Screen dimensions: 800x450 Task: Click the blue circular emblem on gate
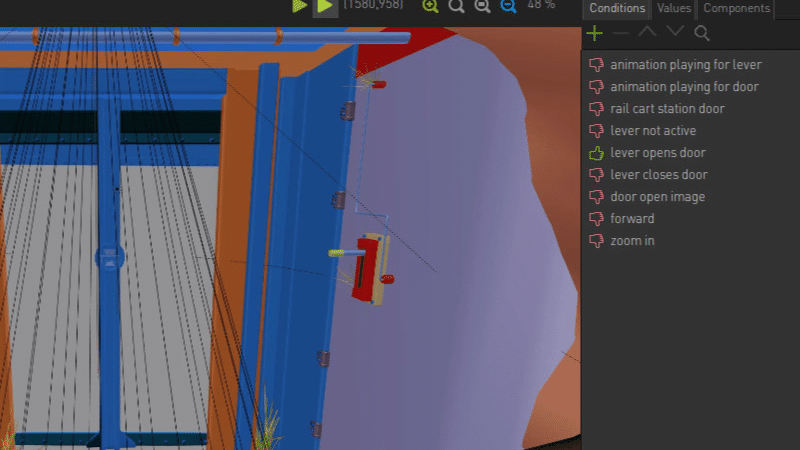[x=110, y=258]
